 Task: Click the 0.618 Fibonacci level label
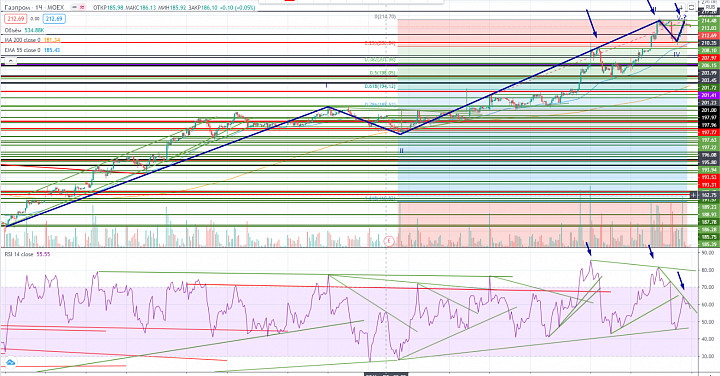click(380, 86)
